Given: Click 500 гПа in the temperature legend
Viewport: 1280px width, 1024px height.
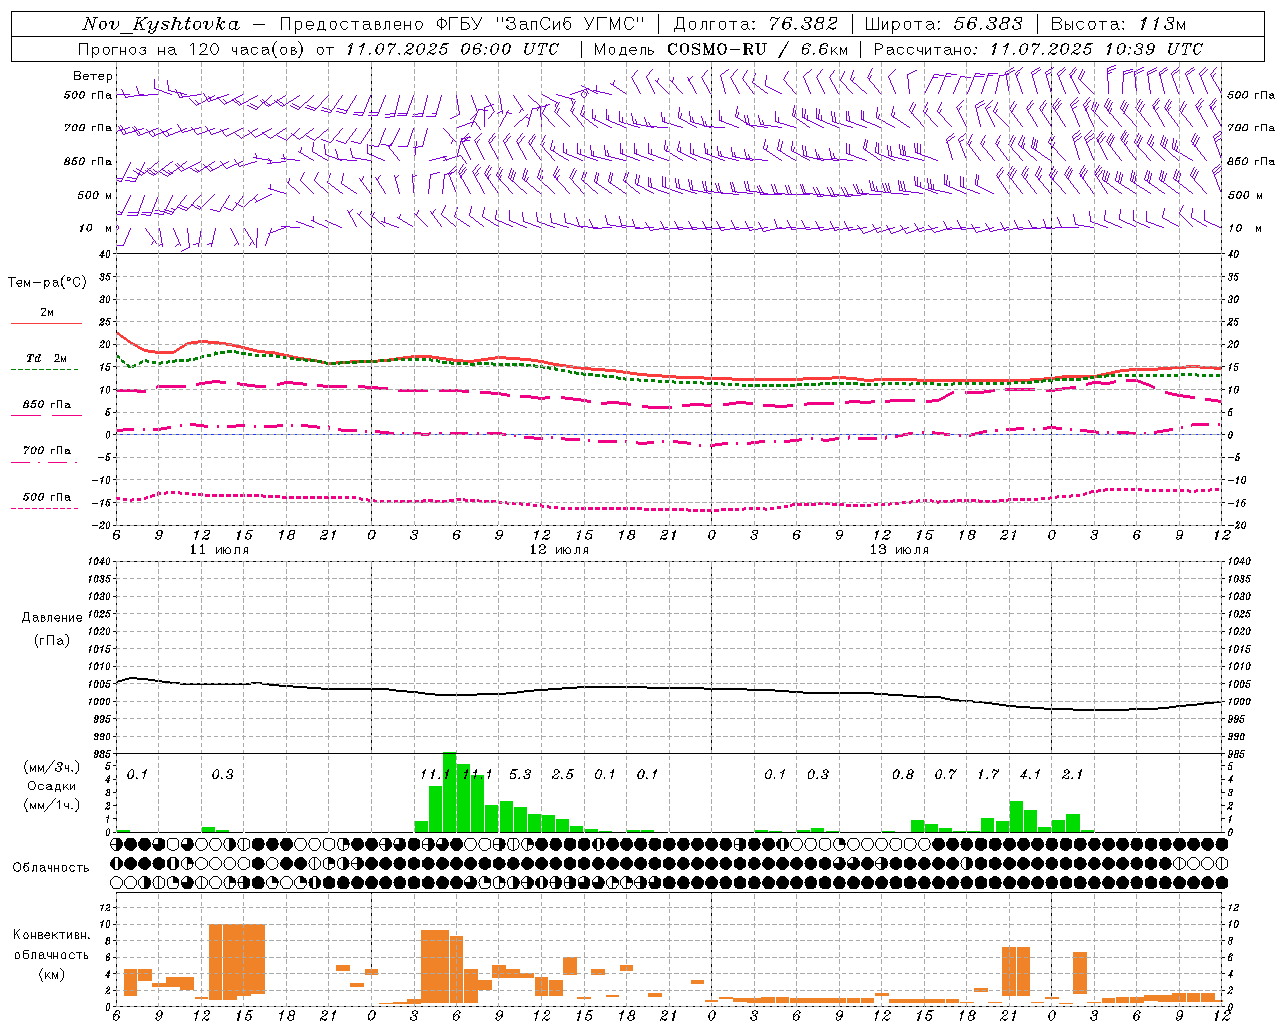Looking at the screenshot, I should click(x=47, y=497).
